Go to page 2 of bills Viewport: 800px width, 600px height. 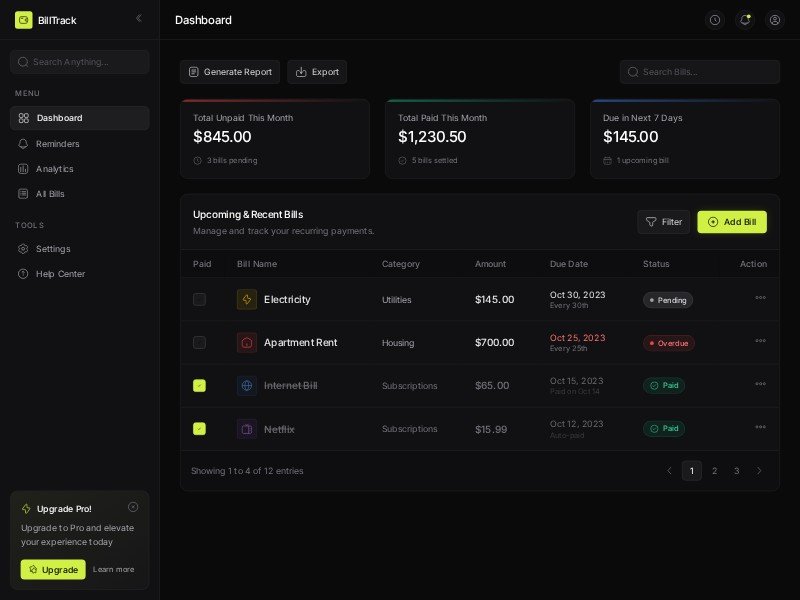[x=714, y=471]
